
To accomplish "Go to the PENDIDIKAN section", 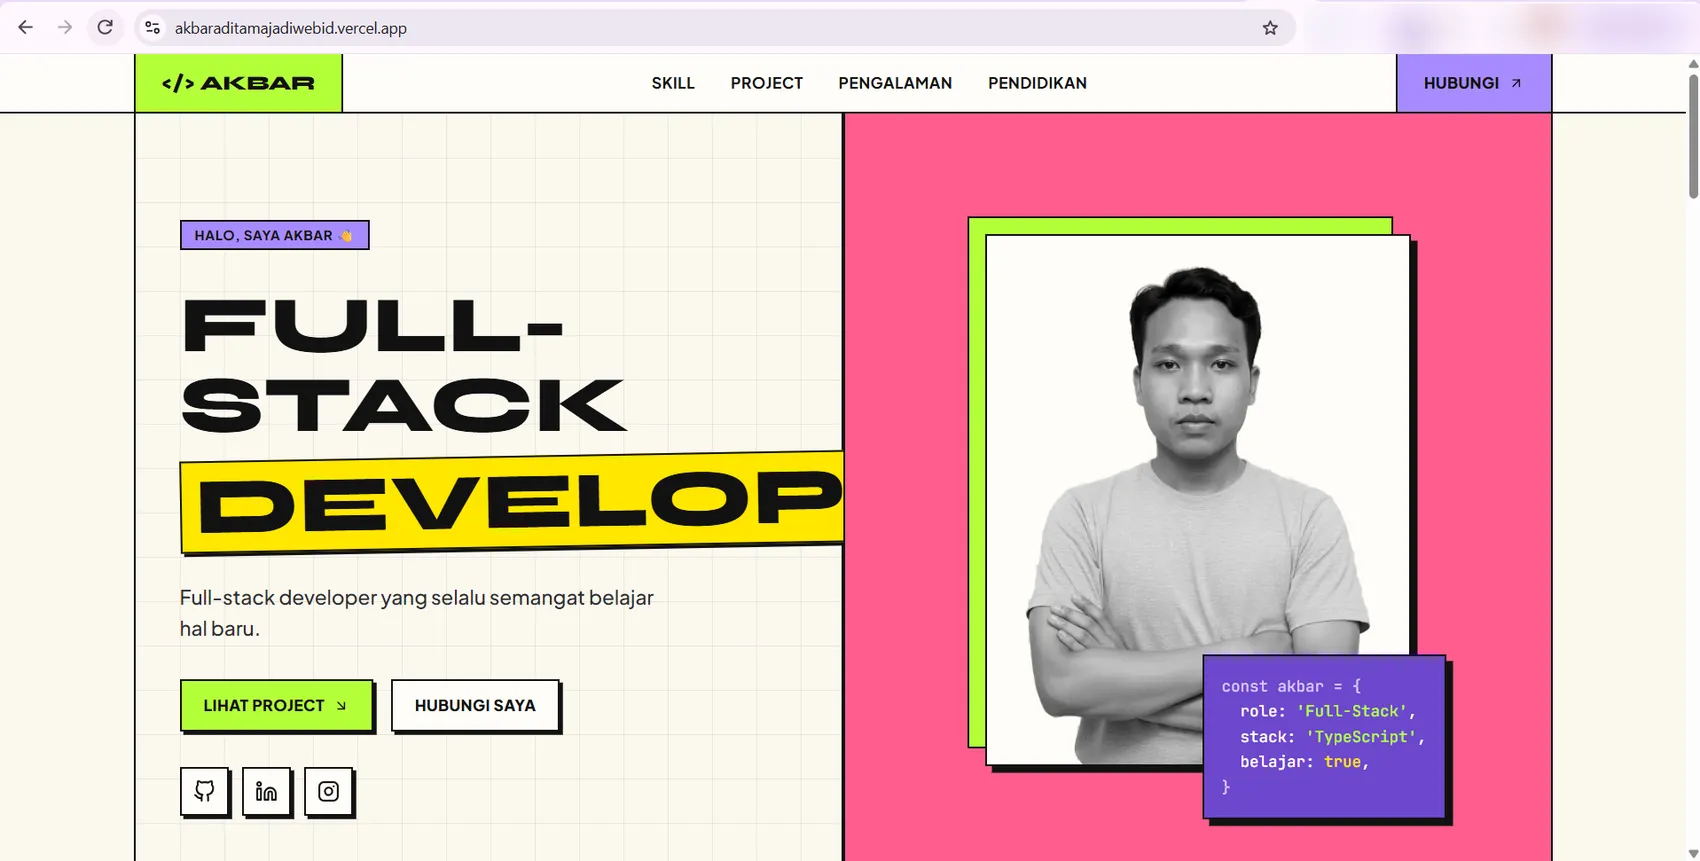I will (1037, 83).
